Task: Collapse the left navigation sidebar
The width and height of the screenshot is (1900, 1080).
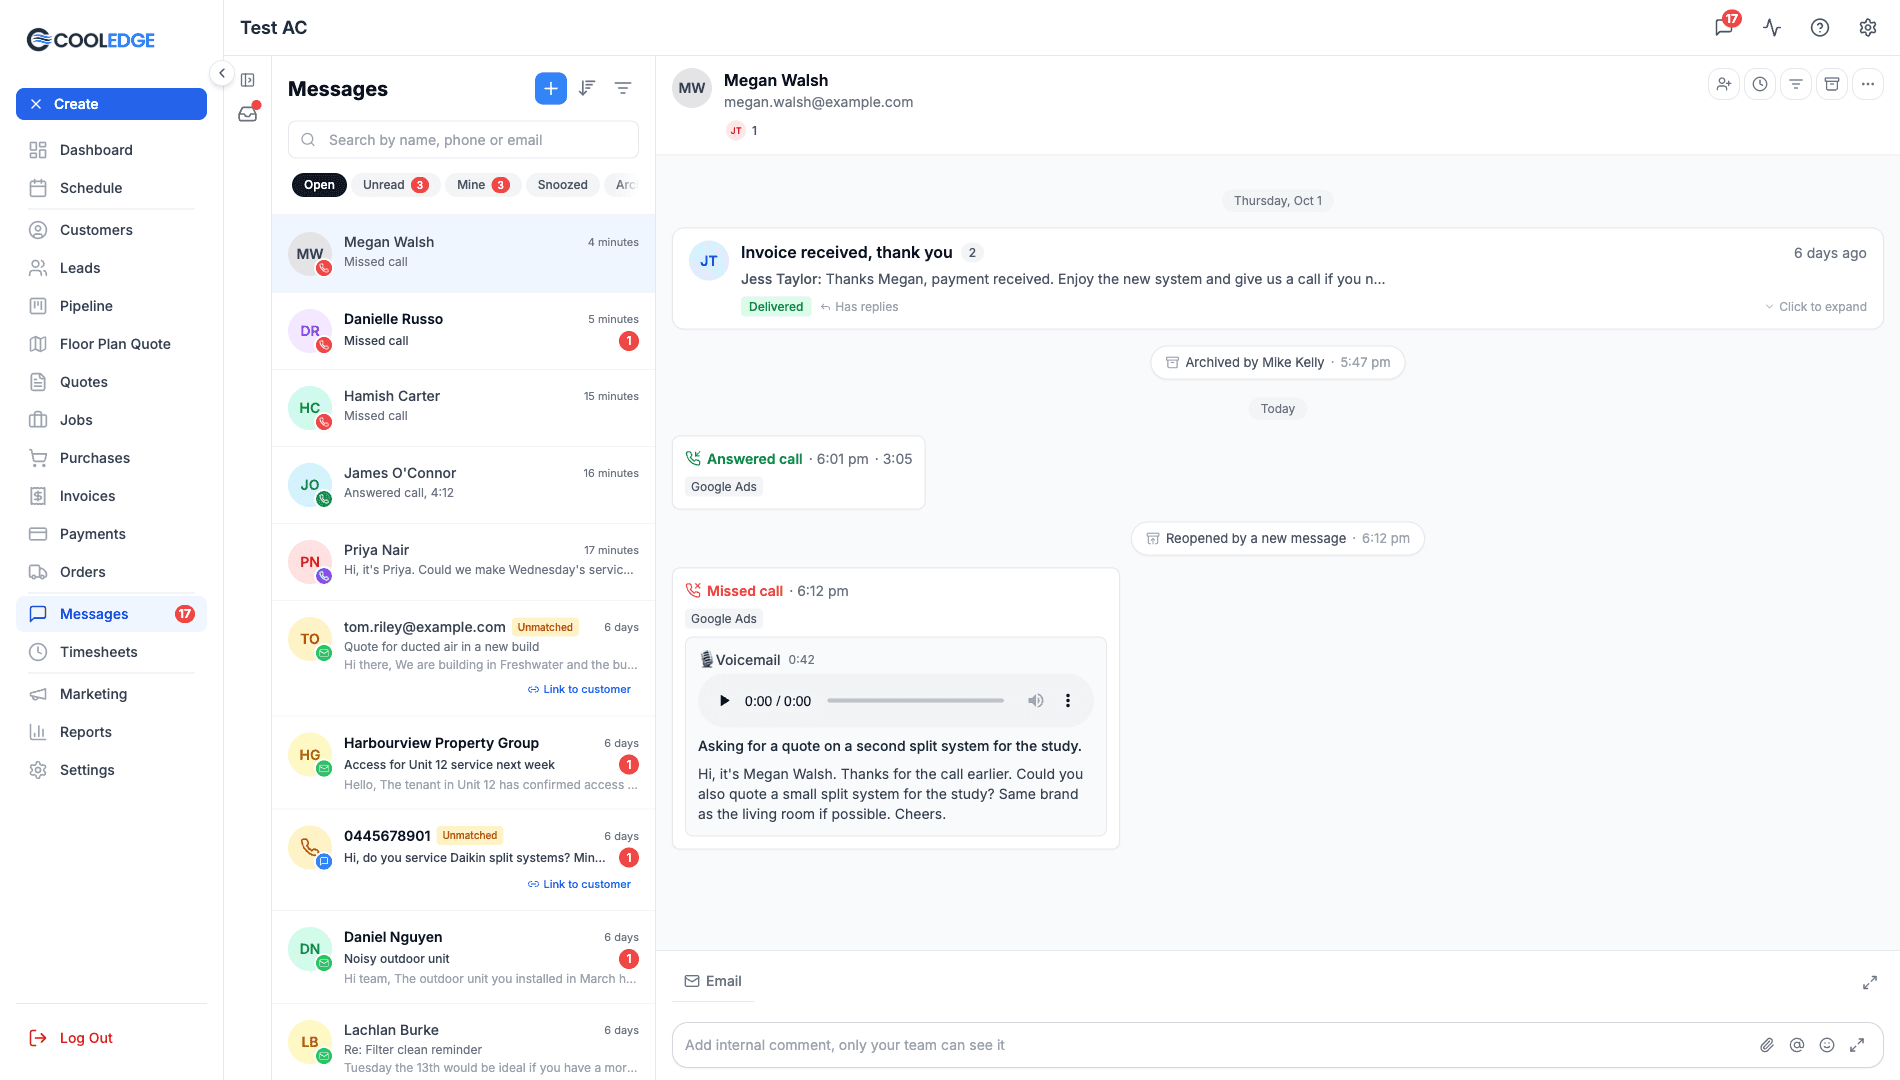Action: pyautogui.click(x=222, y=73)
